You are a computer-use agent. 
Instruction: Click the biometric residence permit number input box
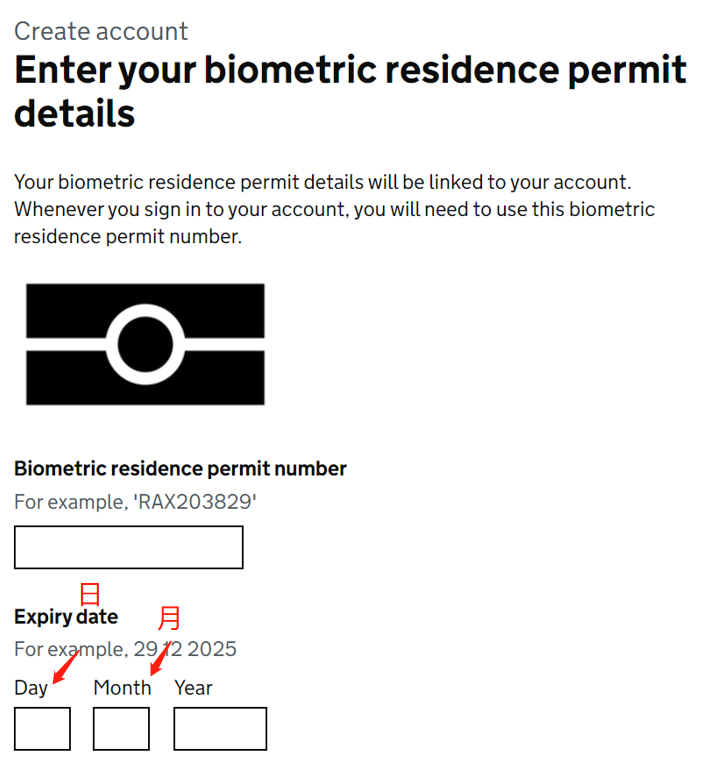click(x=128, y=547)
